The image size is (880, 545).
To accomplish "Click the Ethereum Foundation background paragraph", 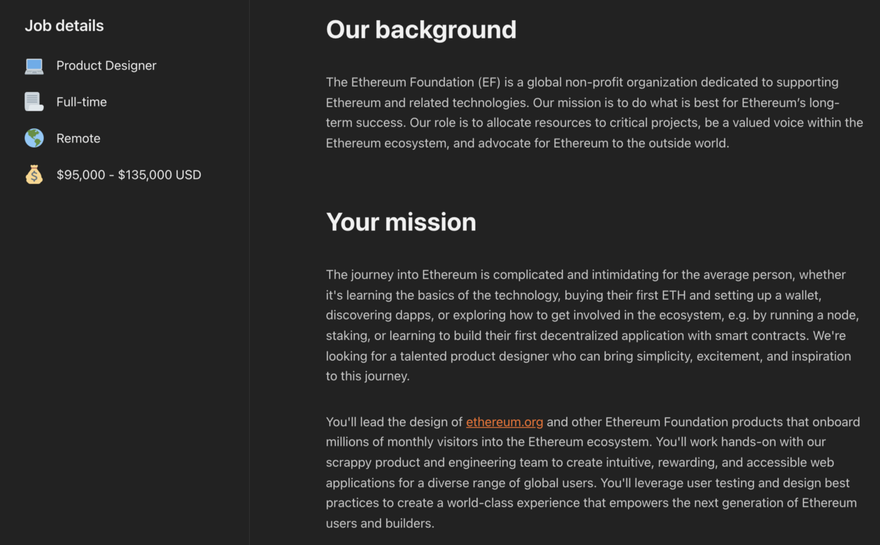I will [x=594, y=113].
